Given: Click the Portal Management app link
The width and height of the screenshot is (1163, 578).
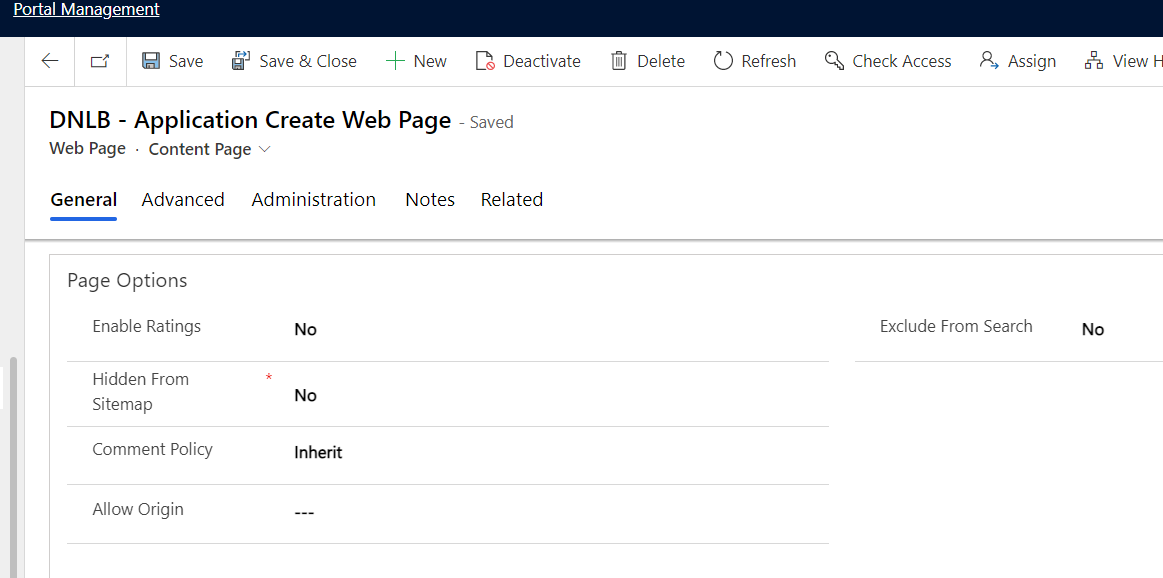Looking at the screenshot, I should tap(86, 10).
